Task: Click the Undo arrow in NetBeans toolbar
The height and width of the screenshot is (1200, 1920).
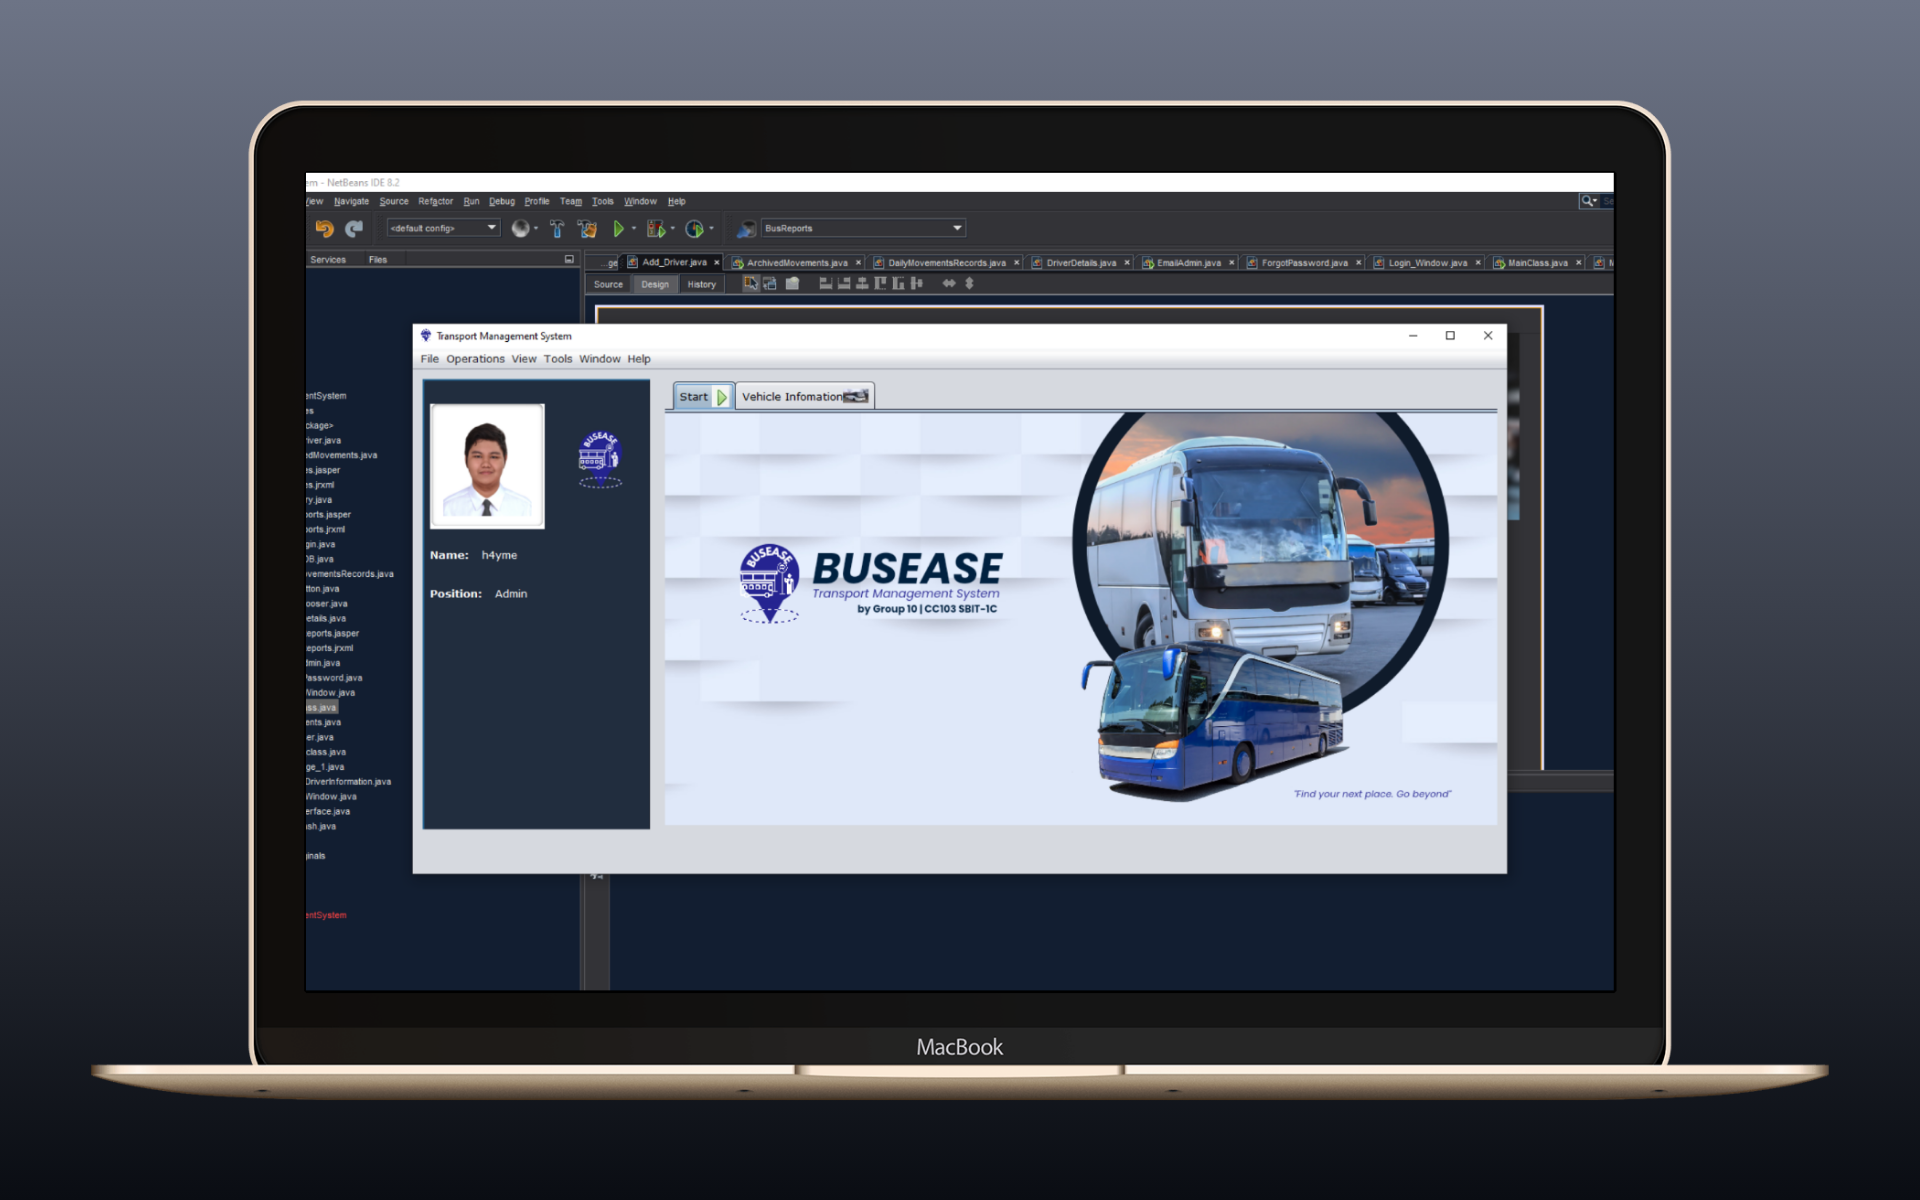Action: pos(324,229)
